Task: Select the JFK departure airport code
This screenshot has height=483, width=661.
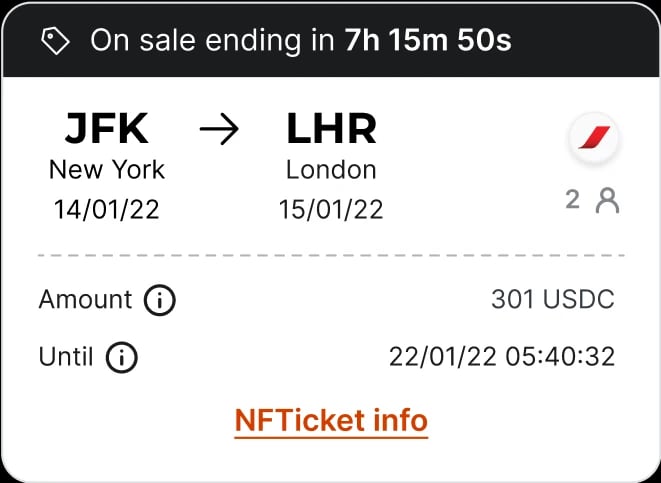Action: tap(107, 129)
